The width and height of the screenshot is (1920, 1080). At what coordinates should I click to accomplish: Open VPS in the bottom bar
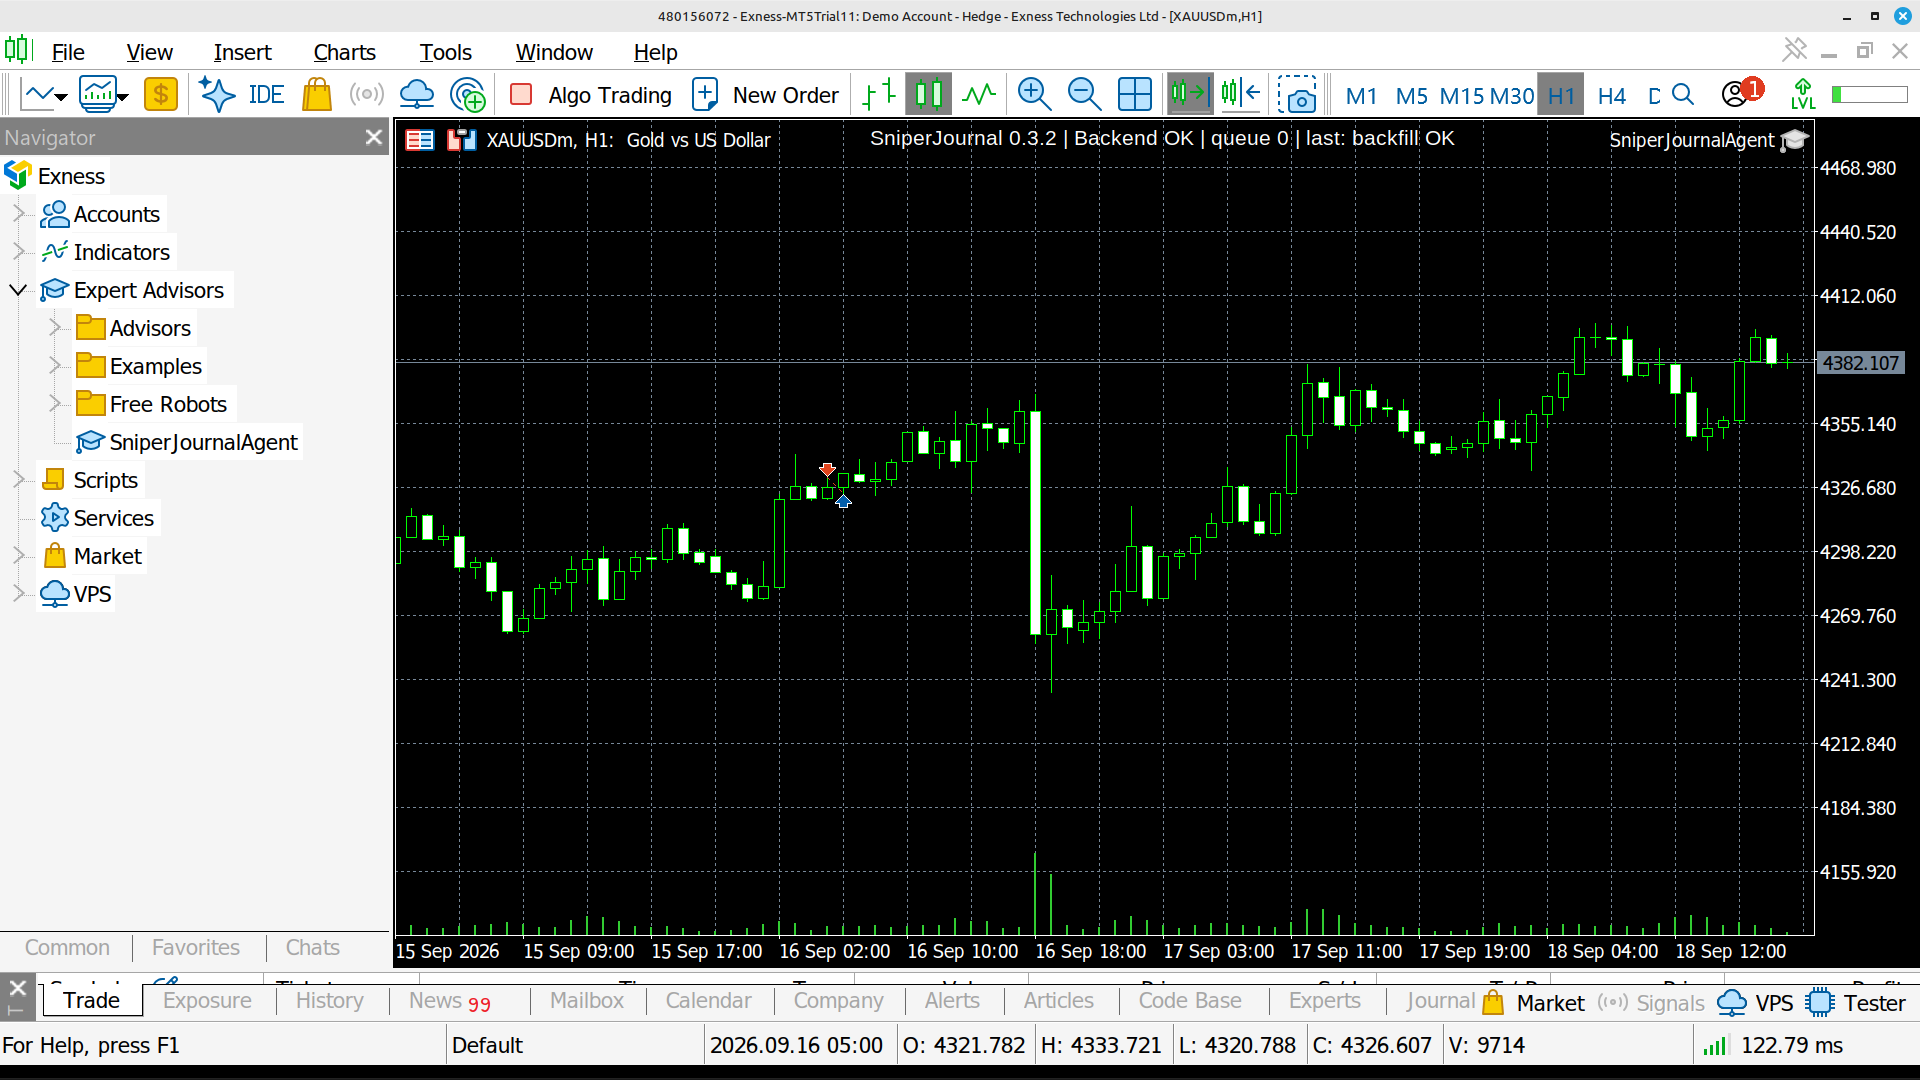click(1755, 1003)
